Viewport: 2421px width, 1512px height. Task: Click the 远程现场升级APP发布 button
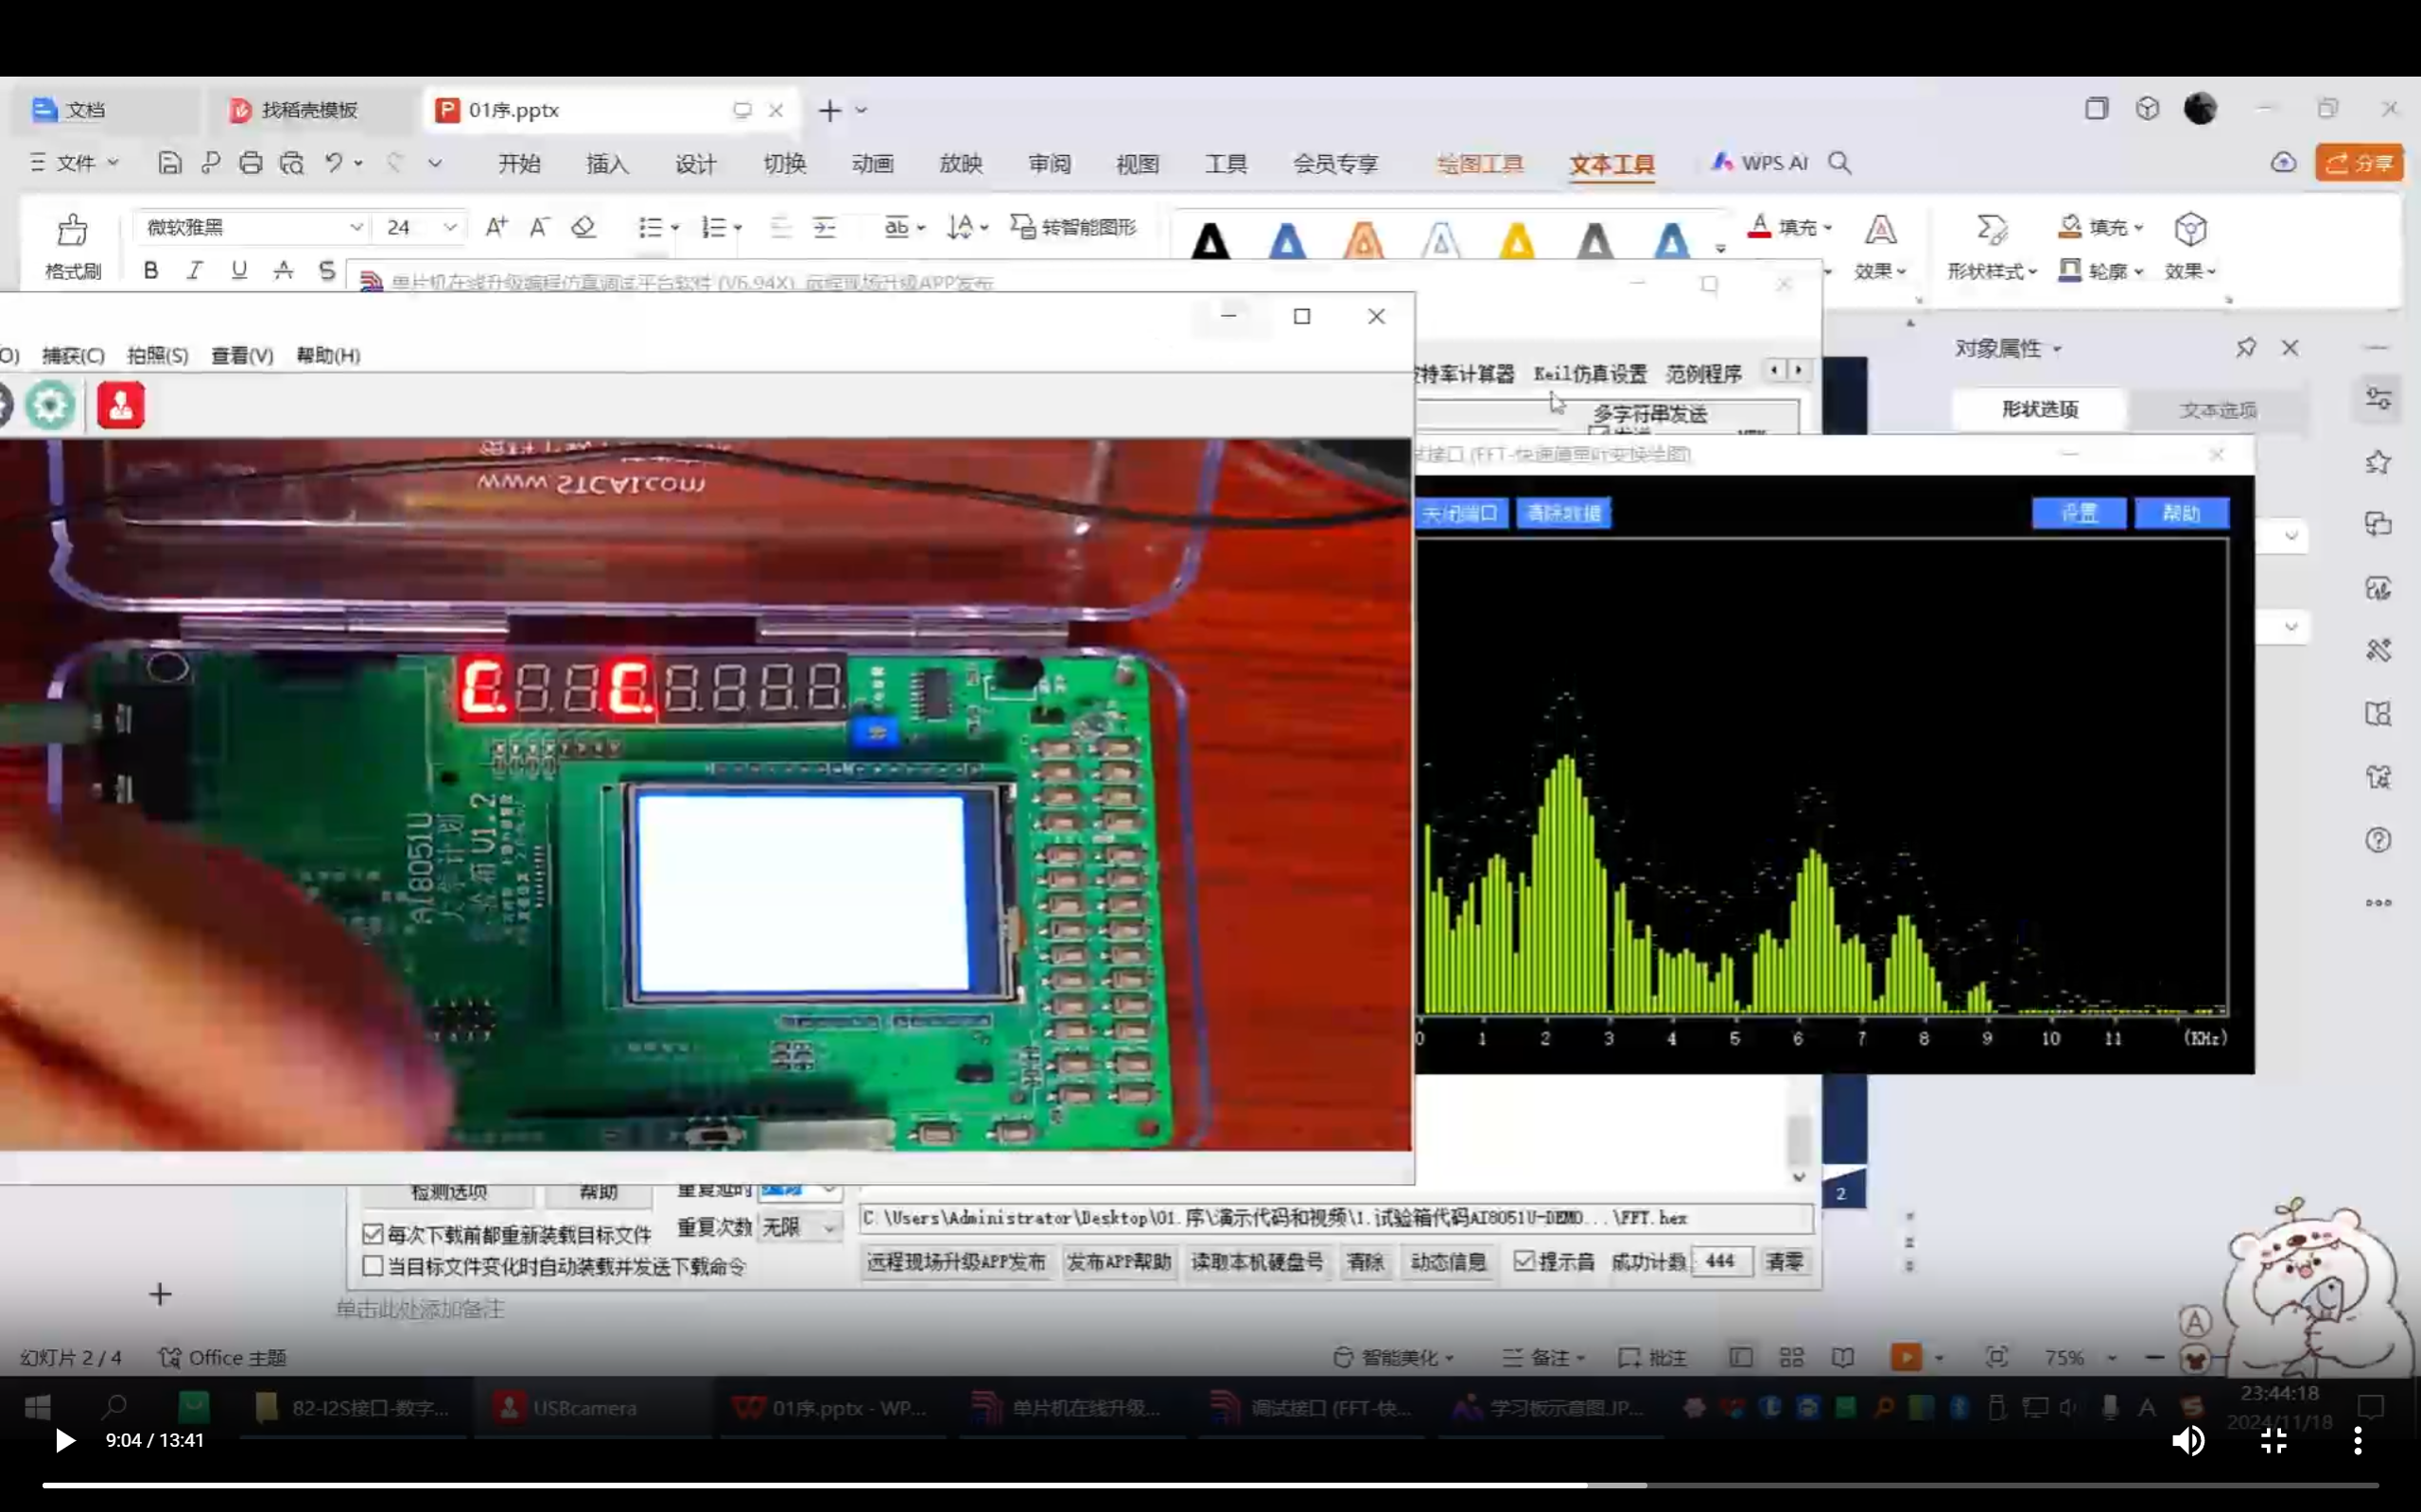(x=955, y=1261)
